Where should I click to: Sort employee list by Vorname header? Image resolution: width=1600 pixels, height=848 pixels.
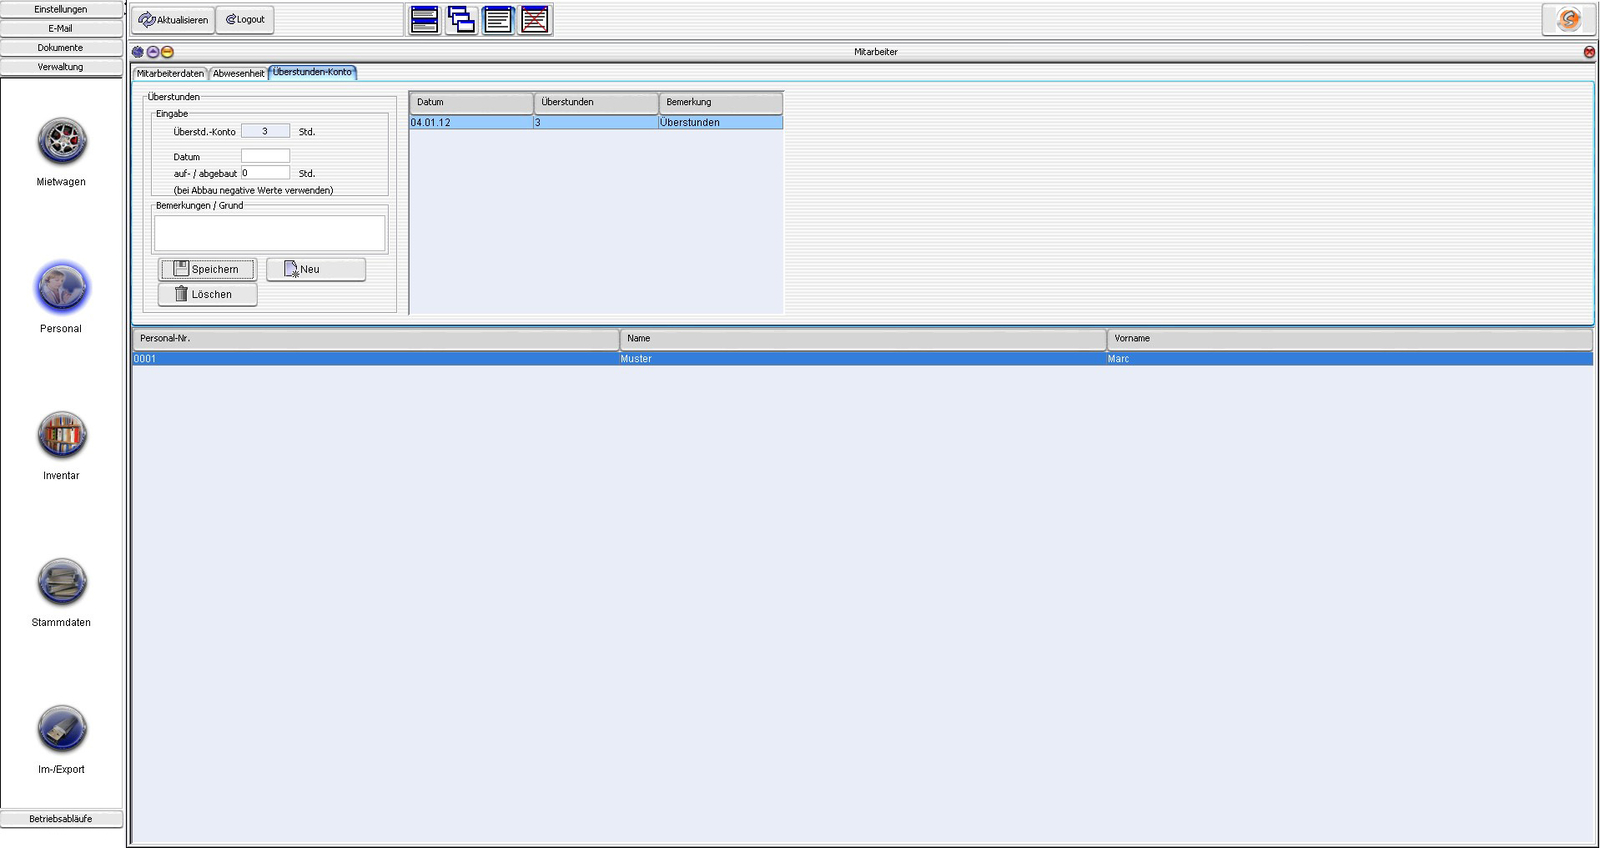[1350, 339]
